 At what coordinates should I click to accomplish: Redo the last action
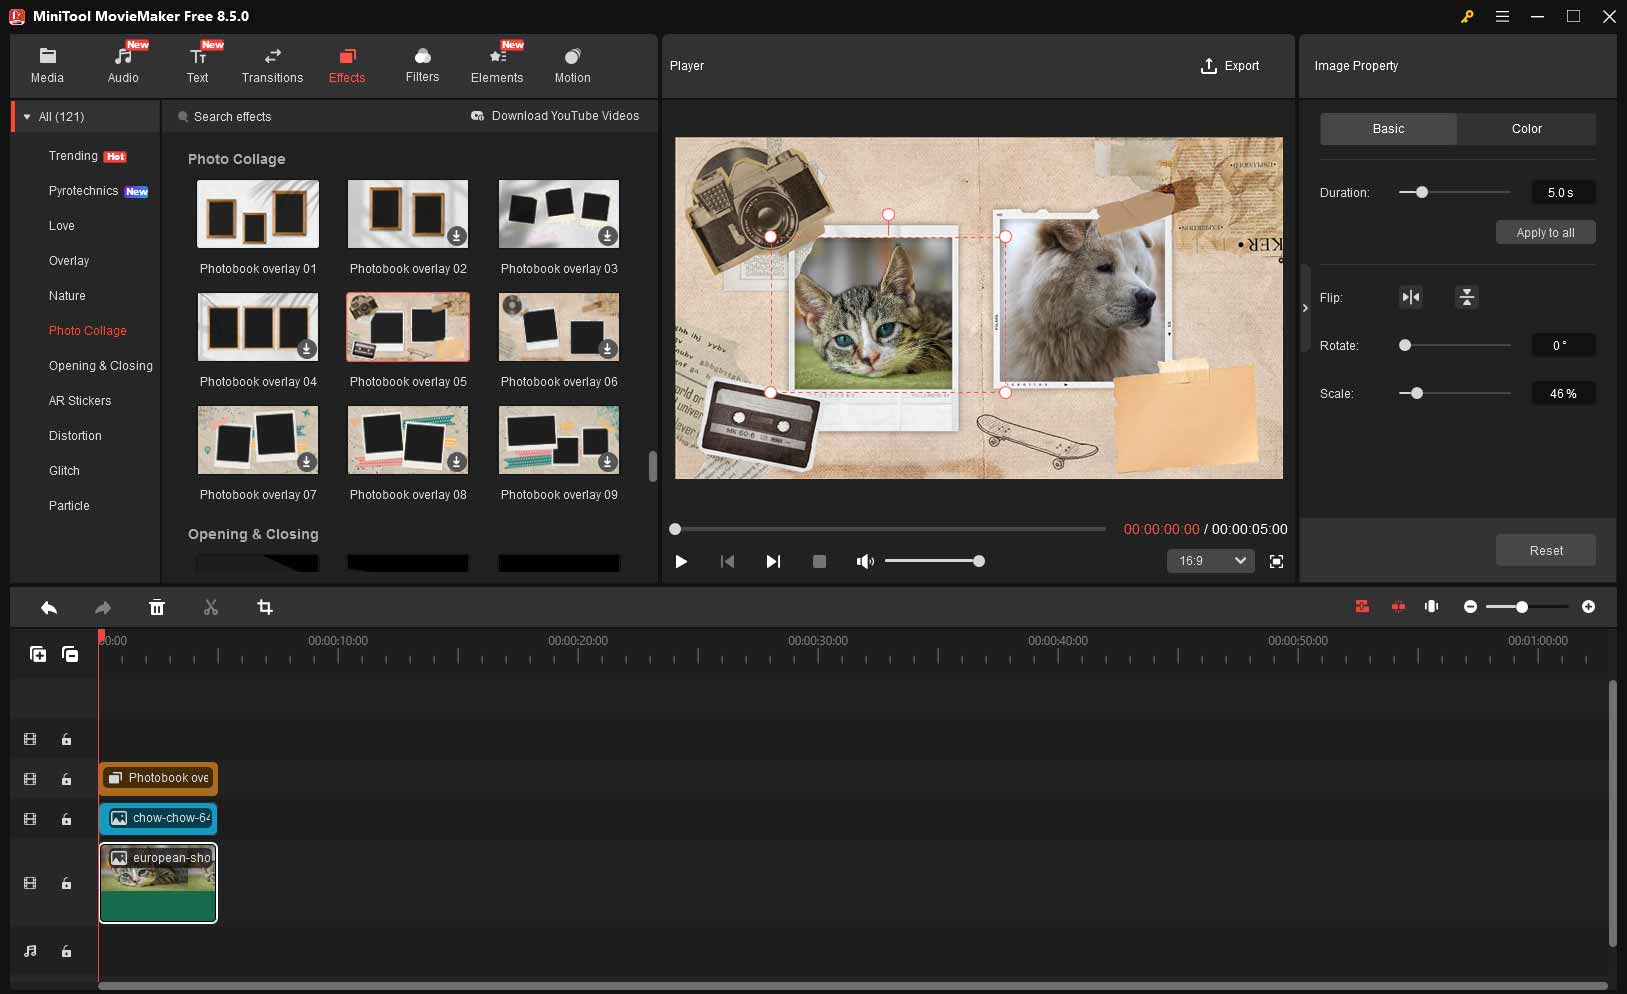pos(101,607)
